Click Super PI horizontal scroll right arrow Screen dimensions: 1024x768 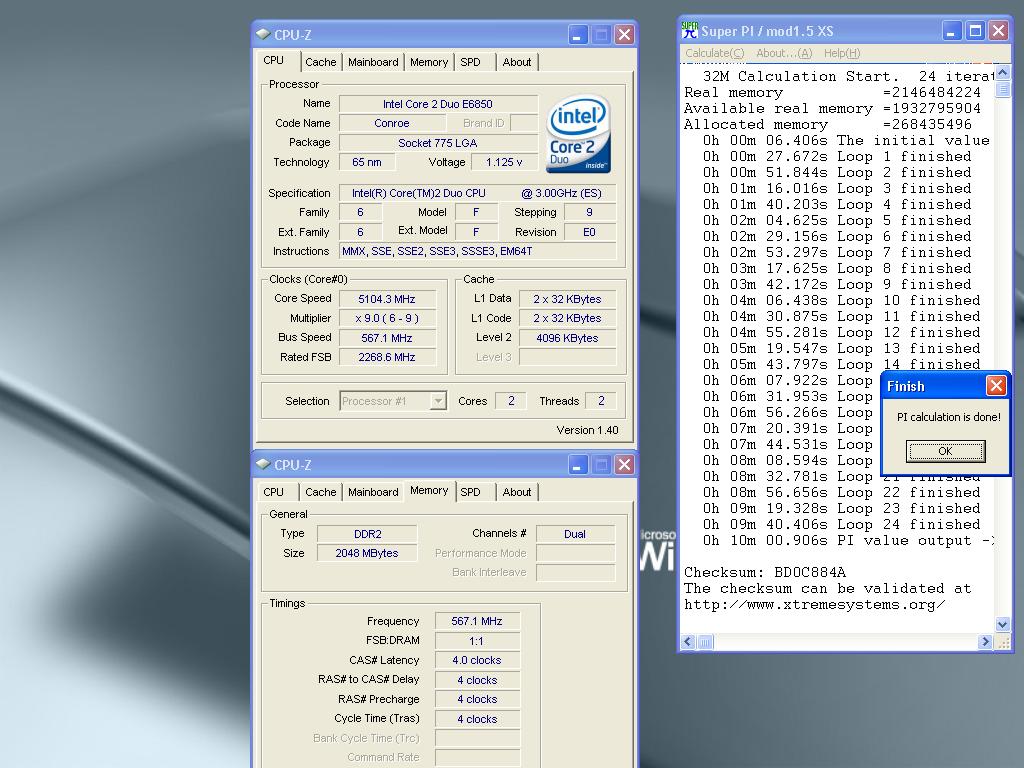pos(985,642)
